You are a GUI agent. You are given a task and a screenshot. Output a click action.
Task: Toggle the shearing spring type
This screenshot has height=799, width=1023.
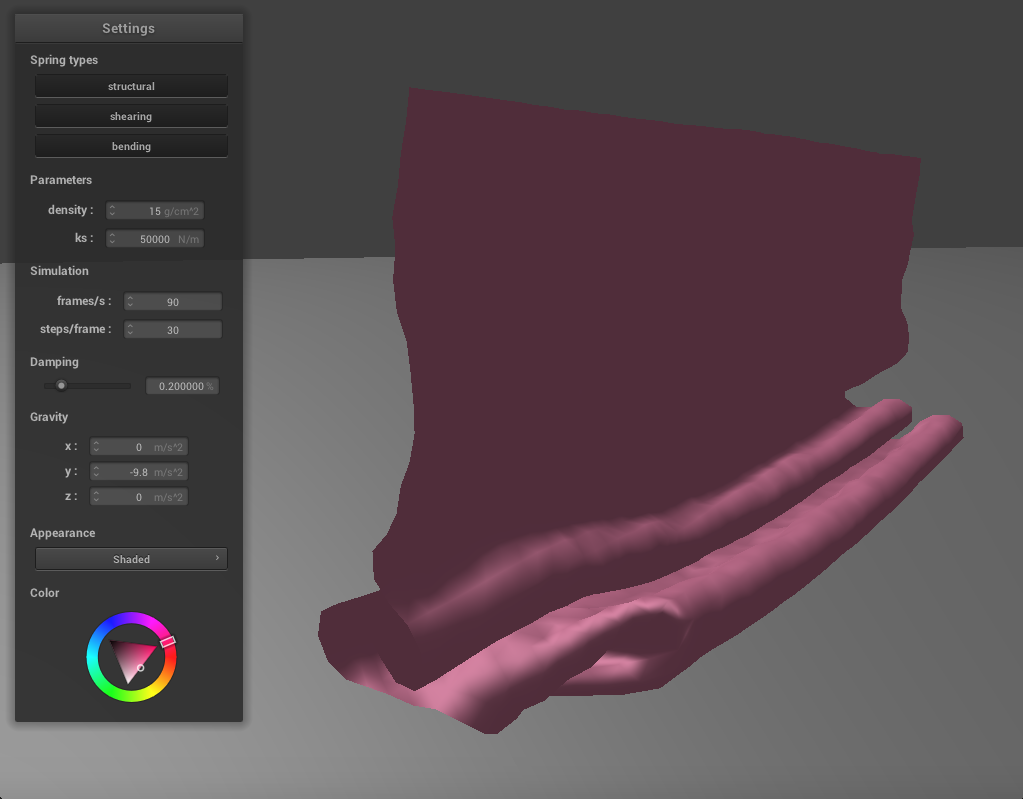click(131, 117)
